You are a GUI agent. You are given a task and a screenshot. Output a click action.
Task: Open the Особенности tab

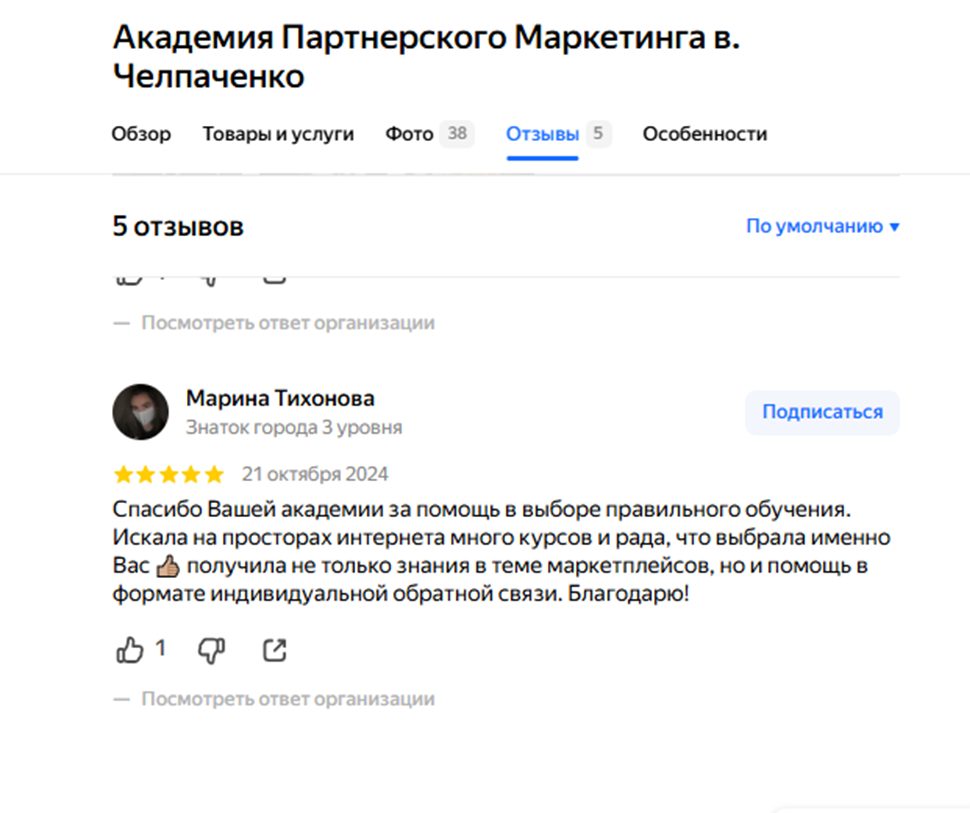706,133
